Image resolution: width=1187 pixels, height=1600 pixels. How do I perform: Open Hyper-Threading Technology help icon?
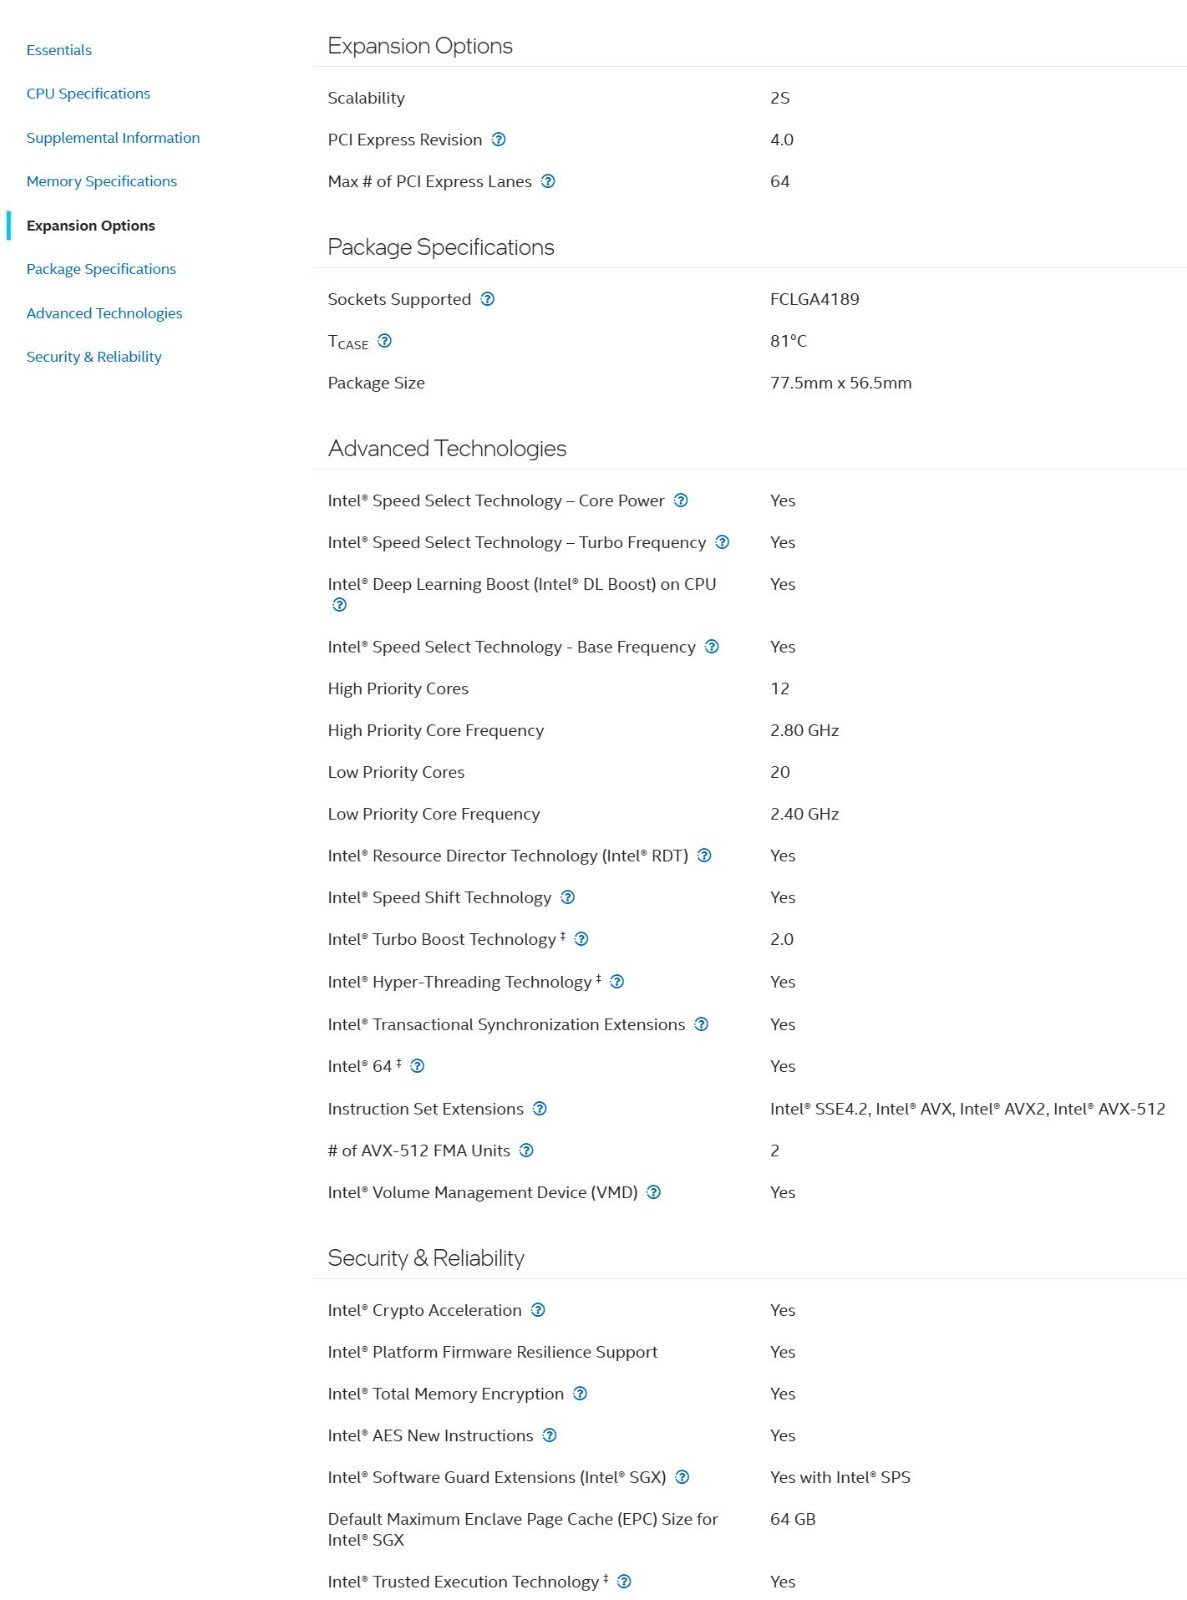(617, 982)
